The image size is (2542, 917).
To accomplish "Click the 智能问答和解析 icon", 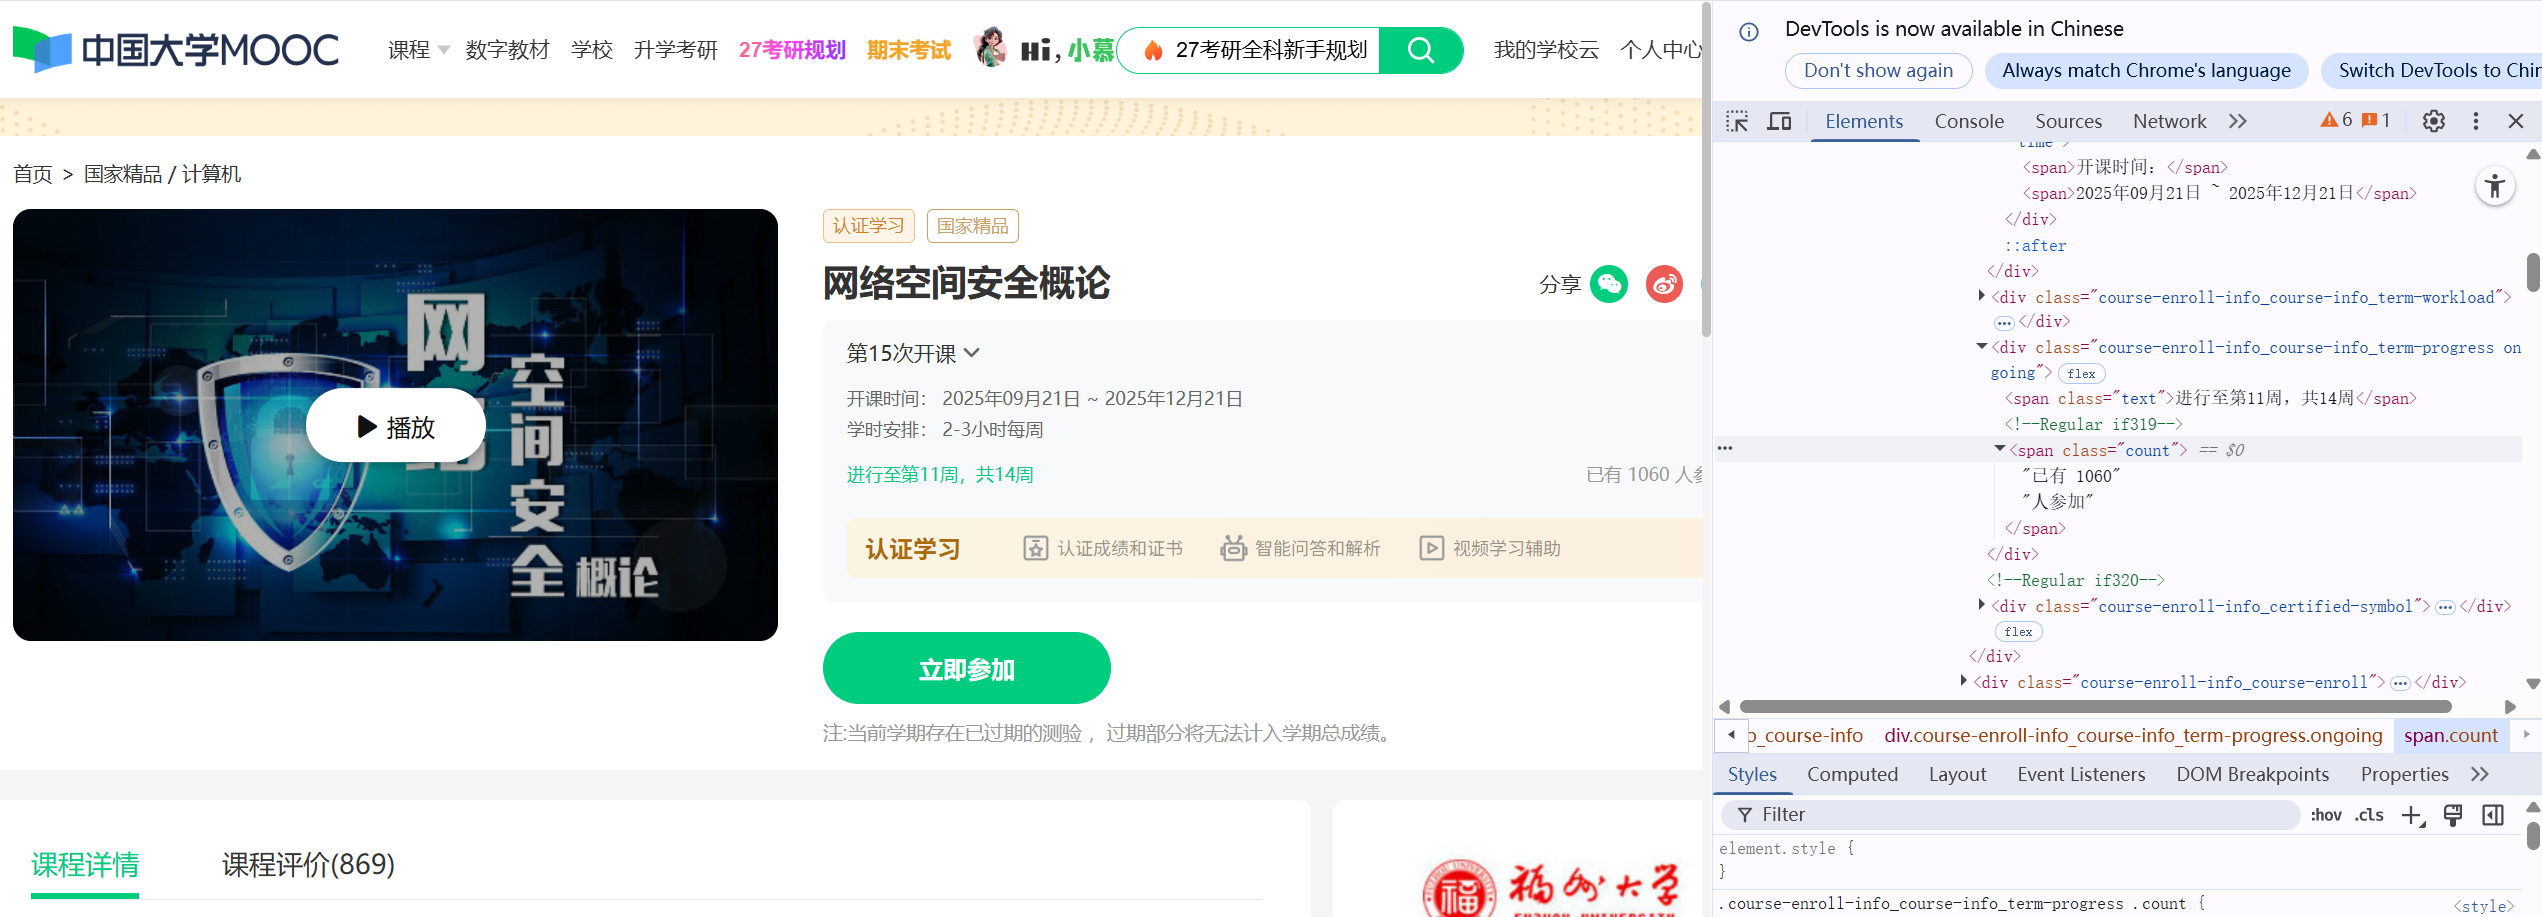I will point(1232,548).
